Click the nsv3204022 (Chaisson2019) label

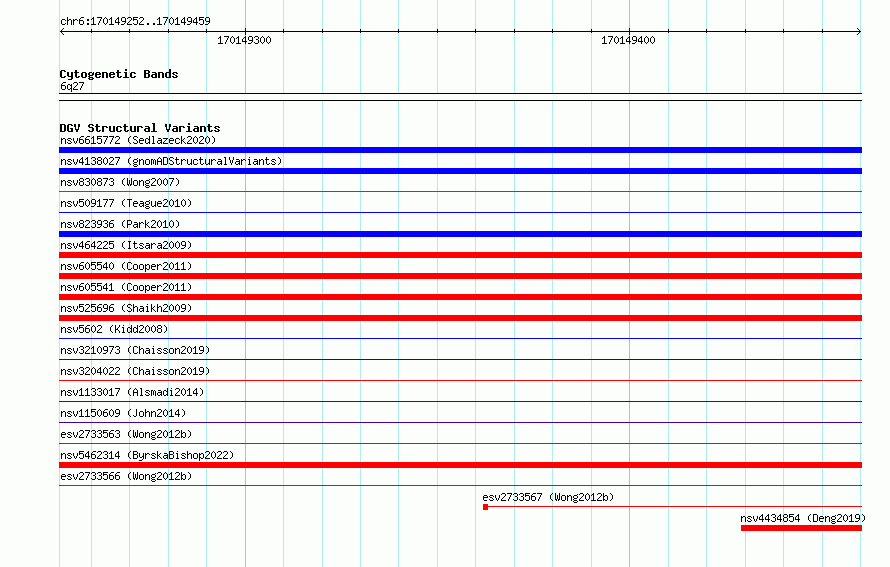click(x=135, y=371)
